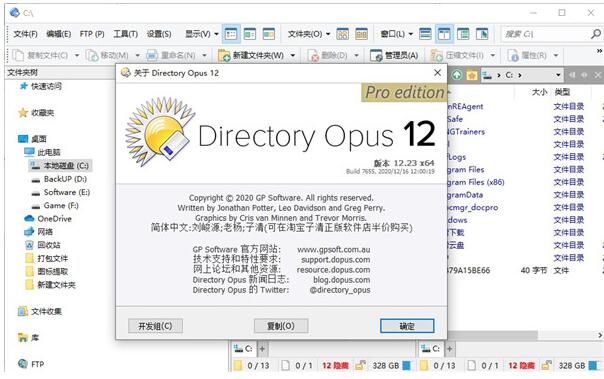This screenshot has height=379, width=604.
Task: Open the FTP (P) menu
Action: click(x=92, y=34)
